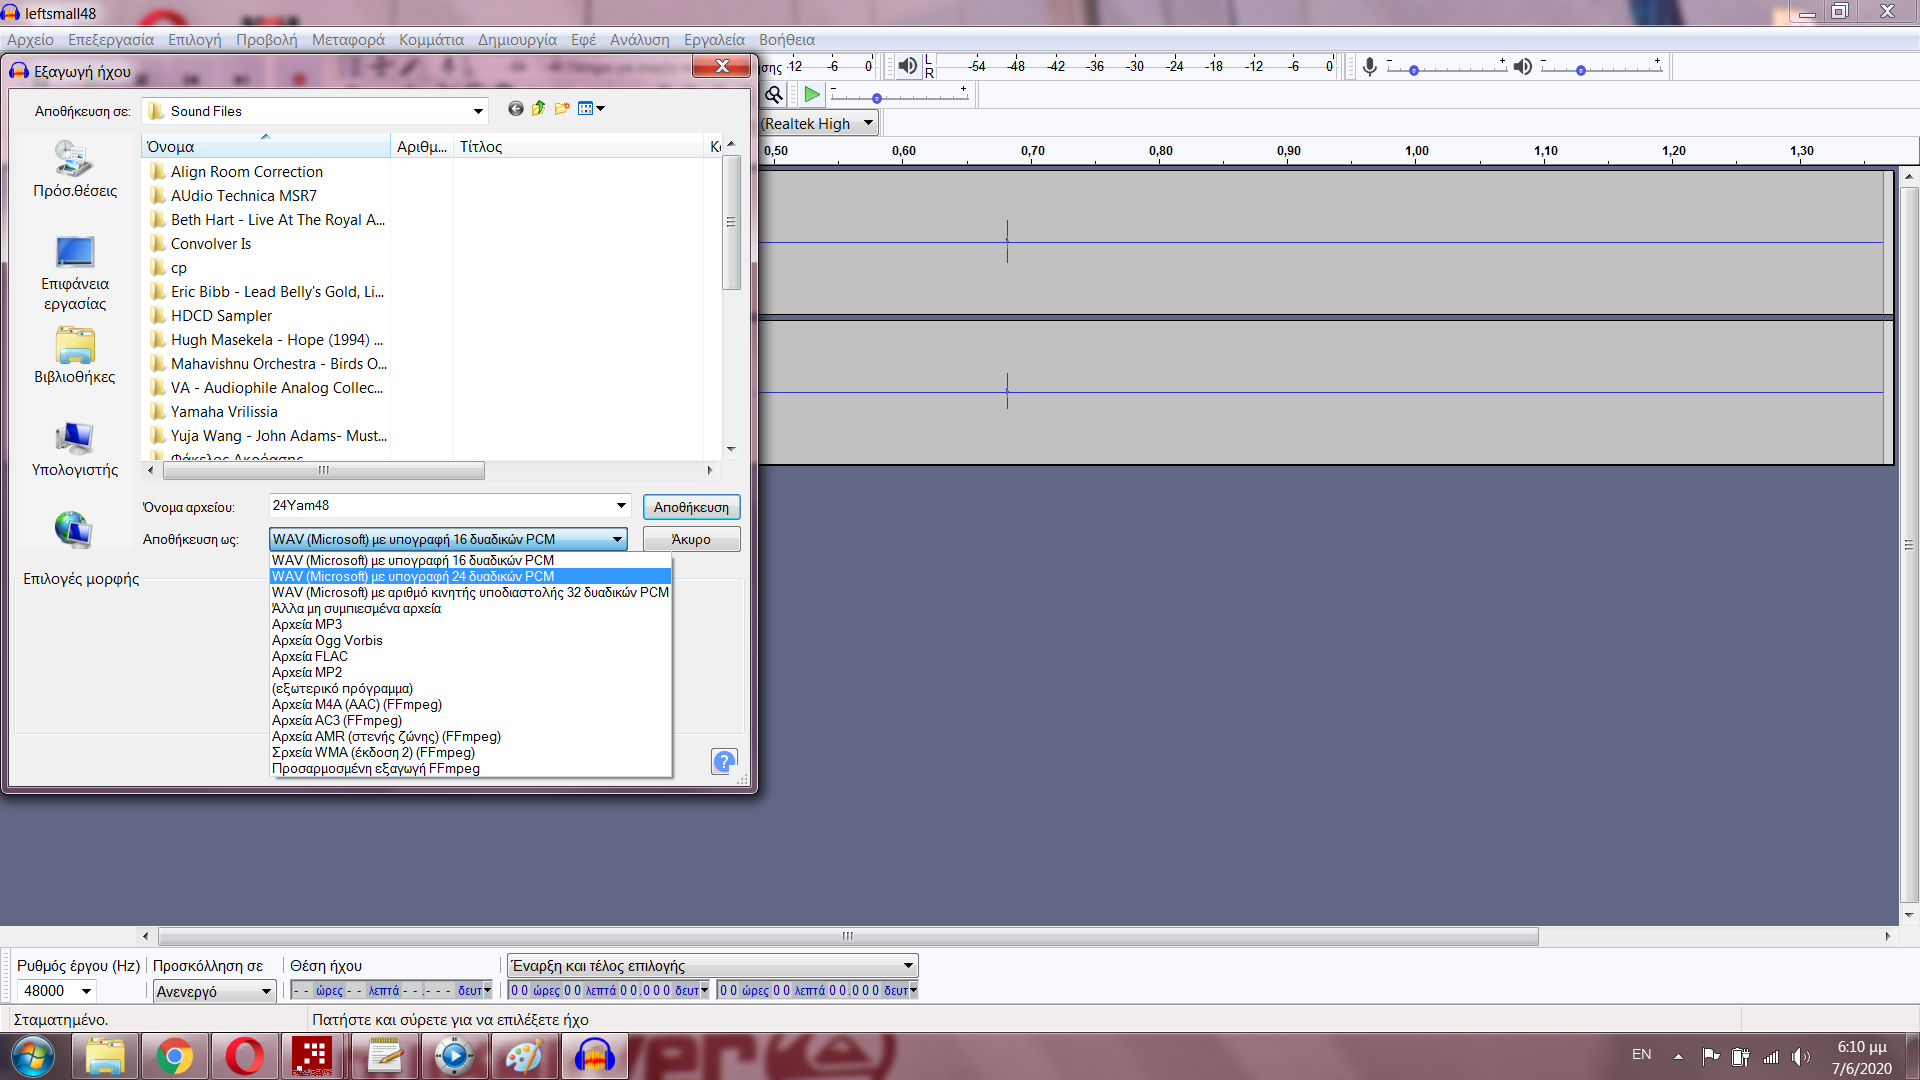Click the Άκυρο cancel button
This screenshot has height=1080, width=1920.
click(x=691, y=539)
